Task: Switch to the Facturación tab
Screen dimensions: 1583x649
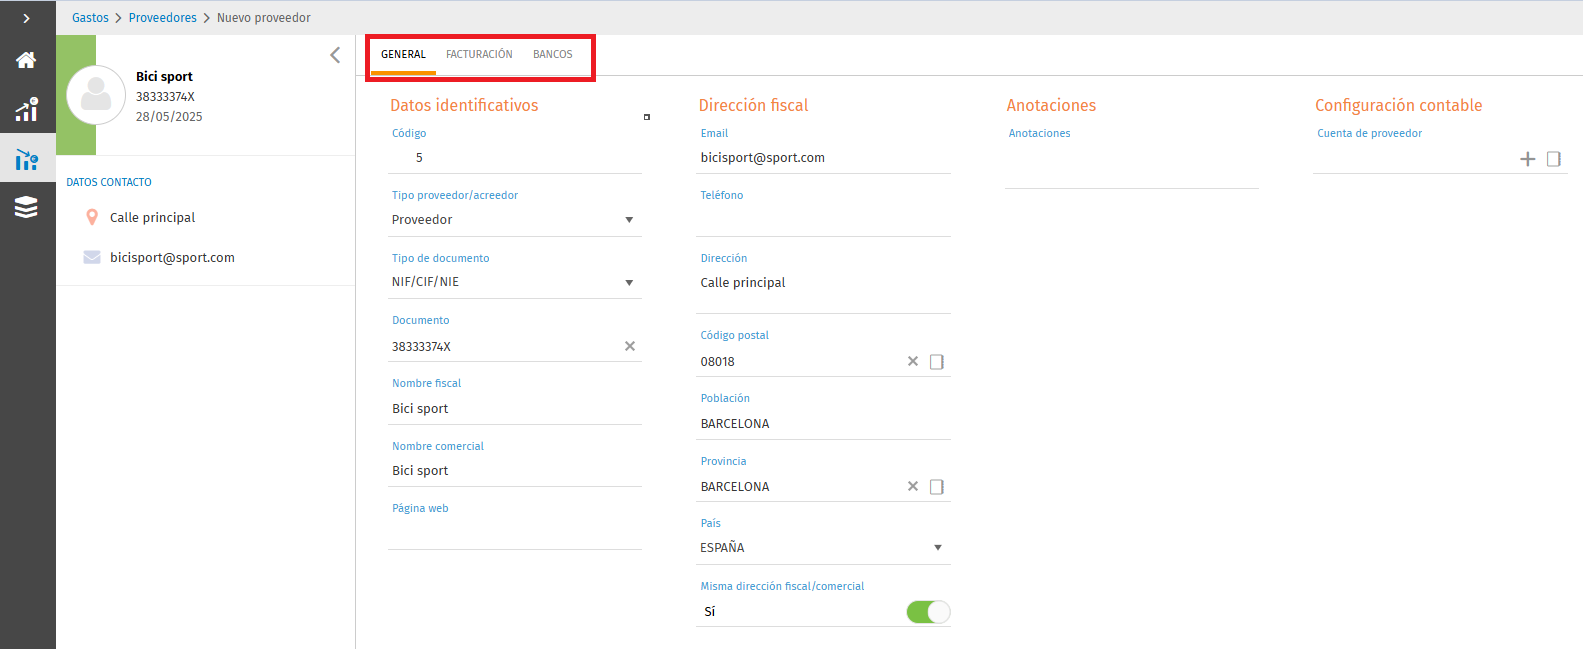Action: pyautogui.click(x=479, y=54)
